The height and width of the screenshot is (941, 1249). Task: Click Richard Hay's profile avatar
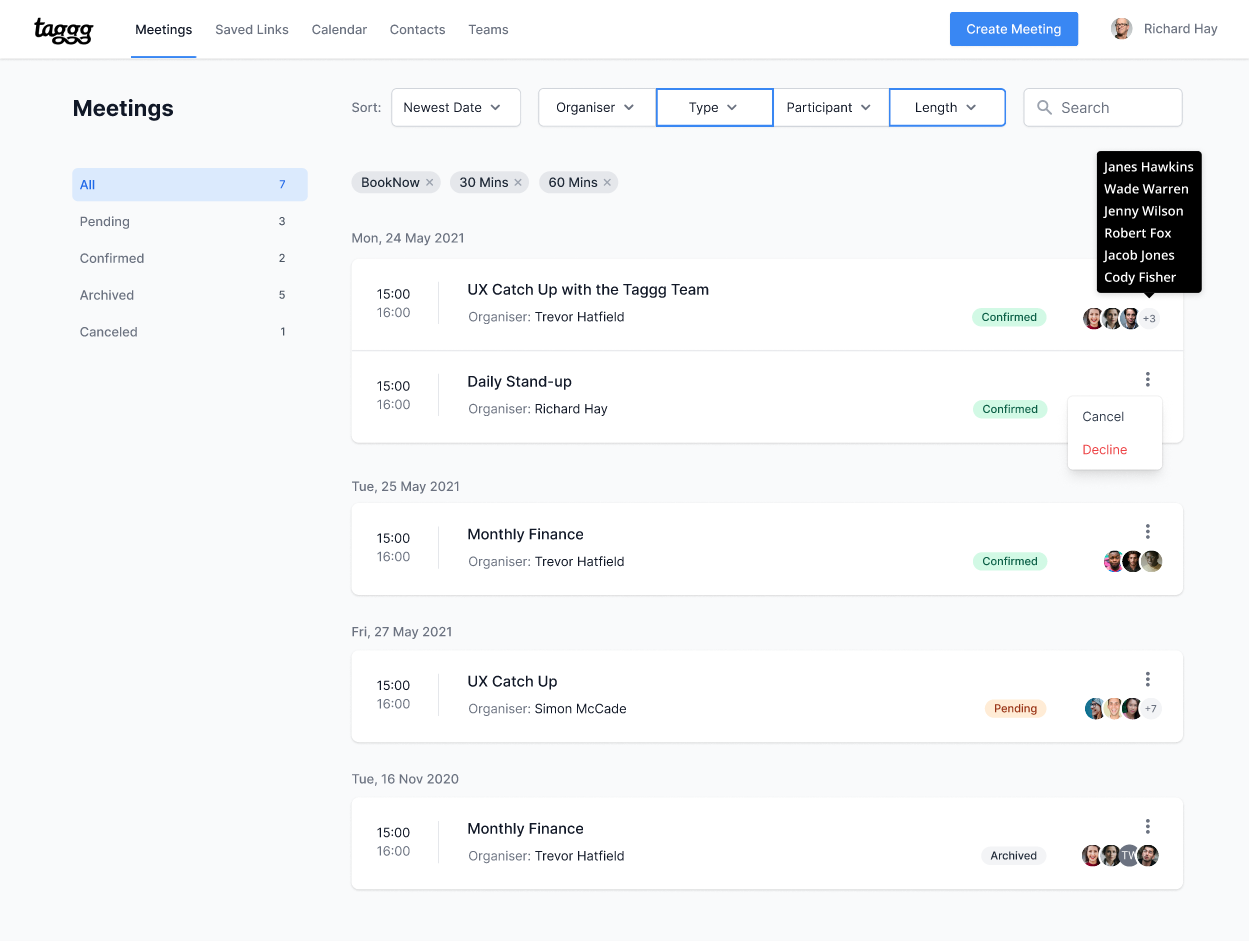pos(1121,29)
